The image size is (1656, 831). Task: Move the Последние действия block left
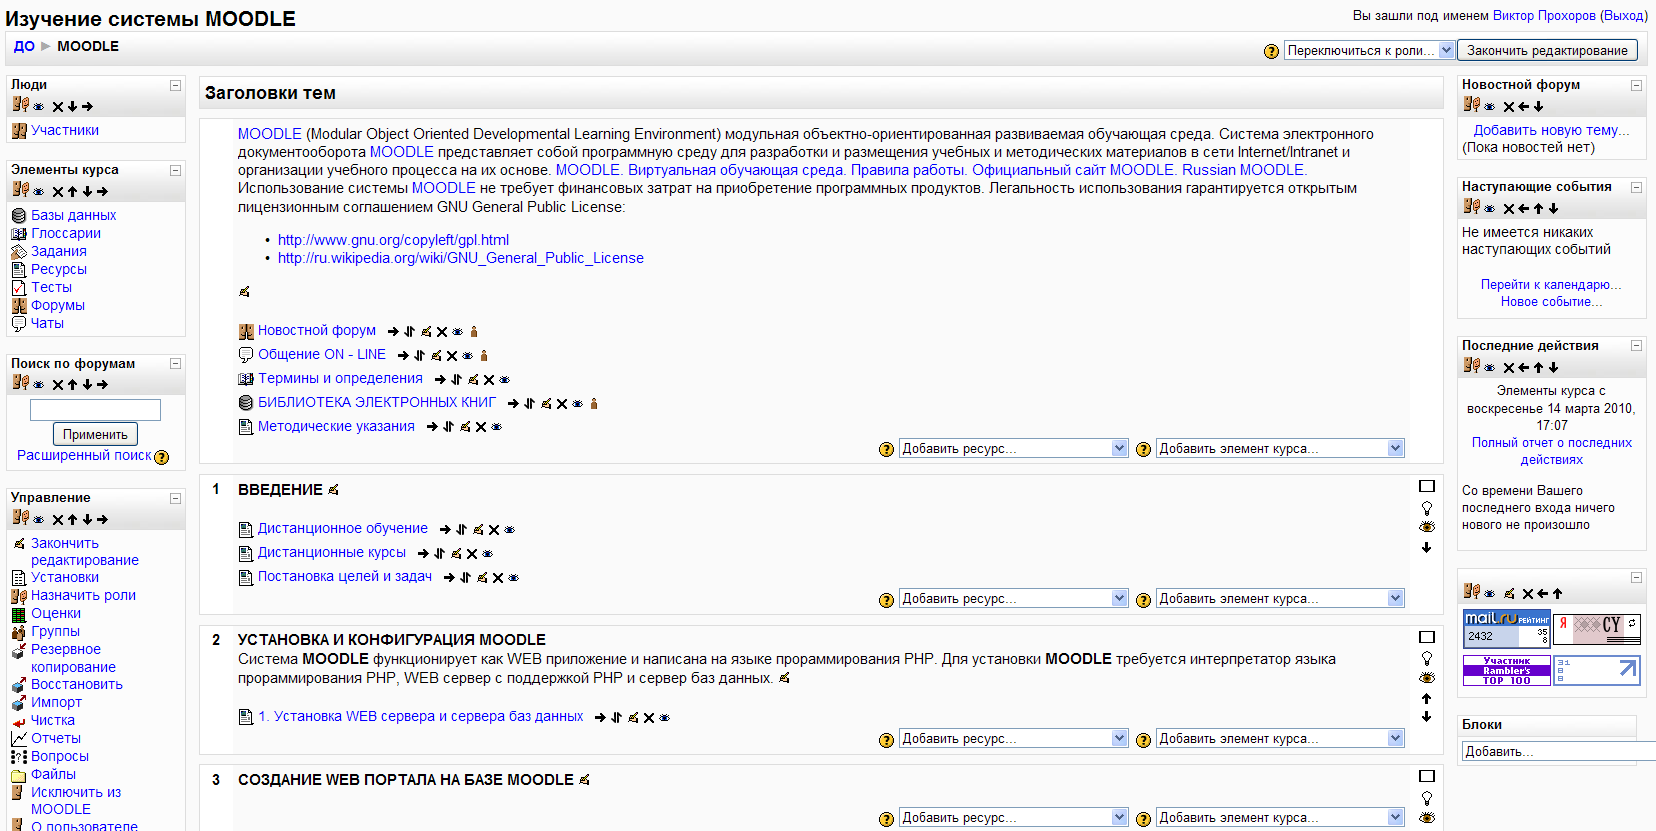[x=1524, y=368]
